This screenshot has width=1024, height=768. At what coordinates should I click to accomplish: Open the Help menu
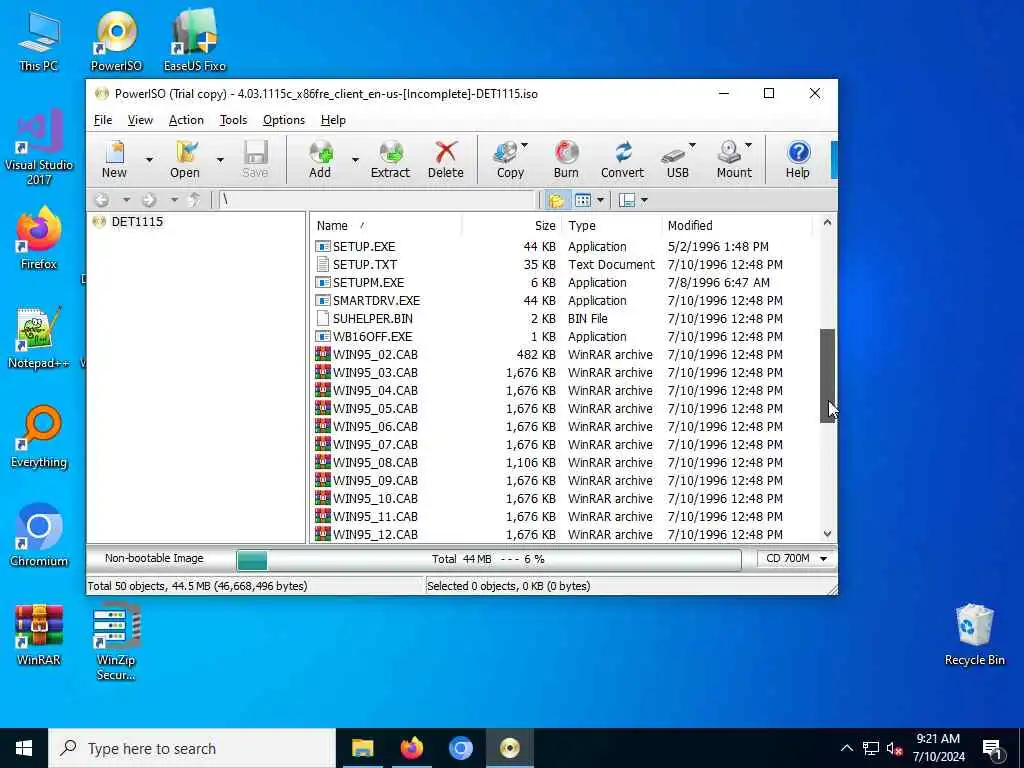(333, 120)
